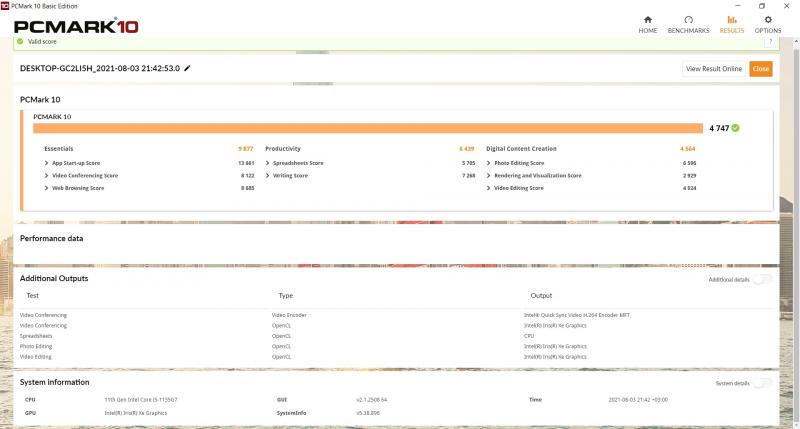Click the Output column header
800x429 pixels.
click(x=541, y=295)
